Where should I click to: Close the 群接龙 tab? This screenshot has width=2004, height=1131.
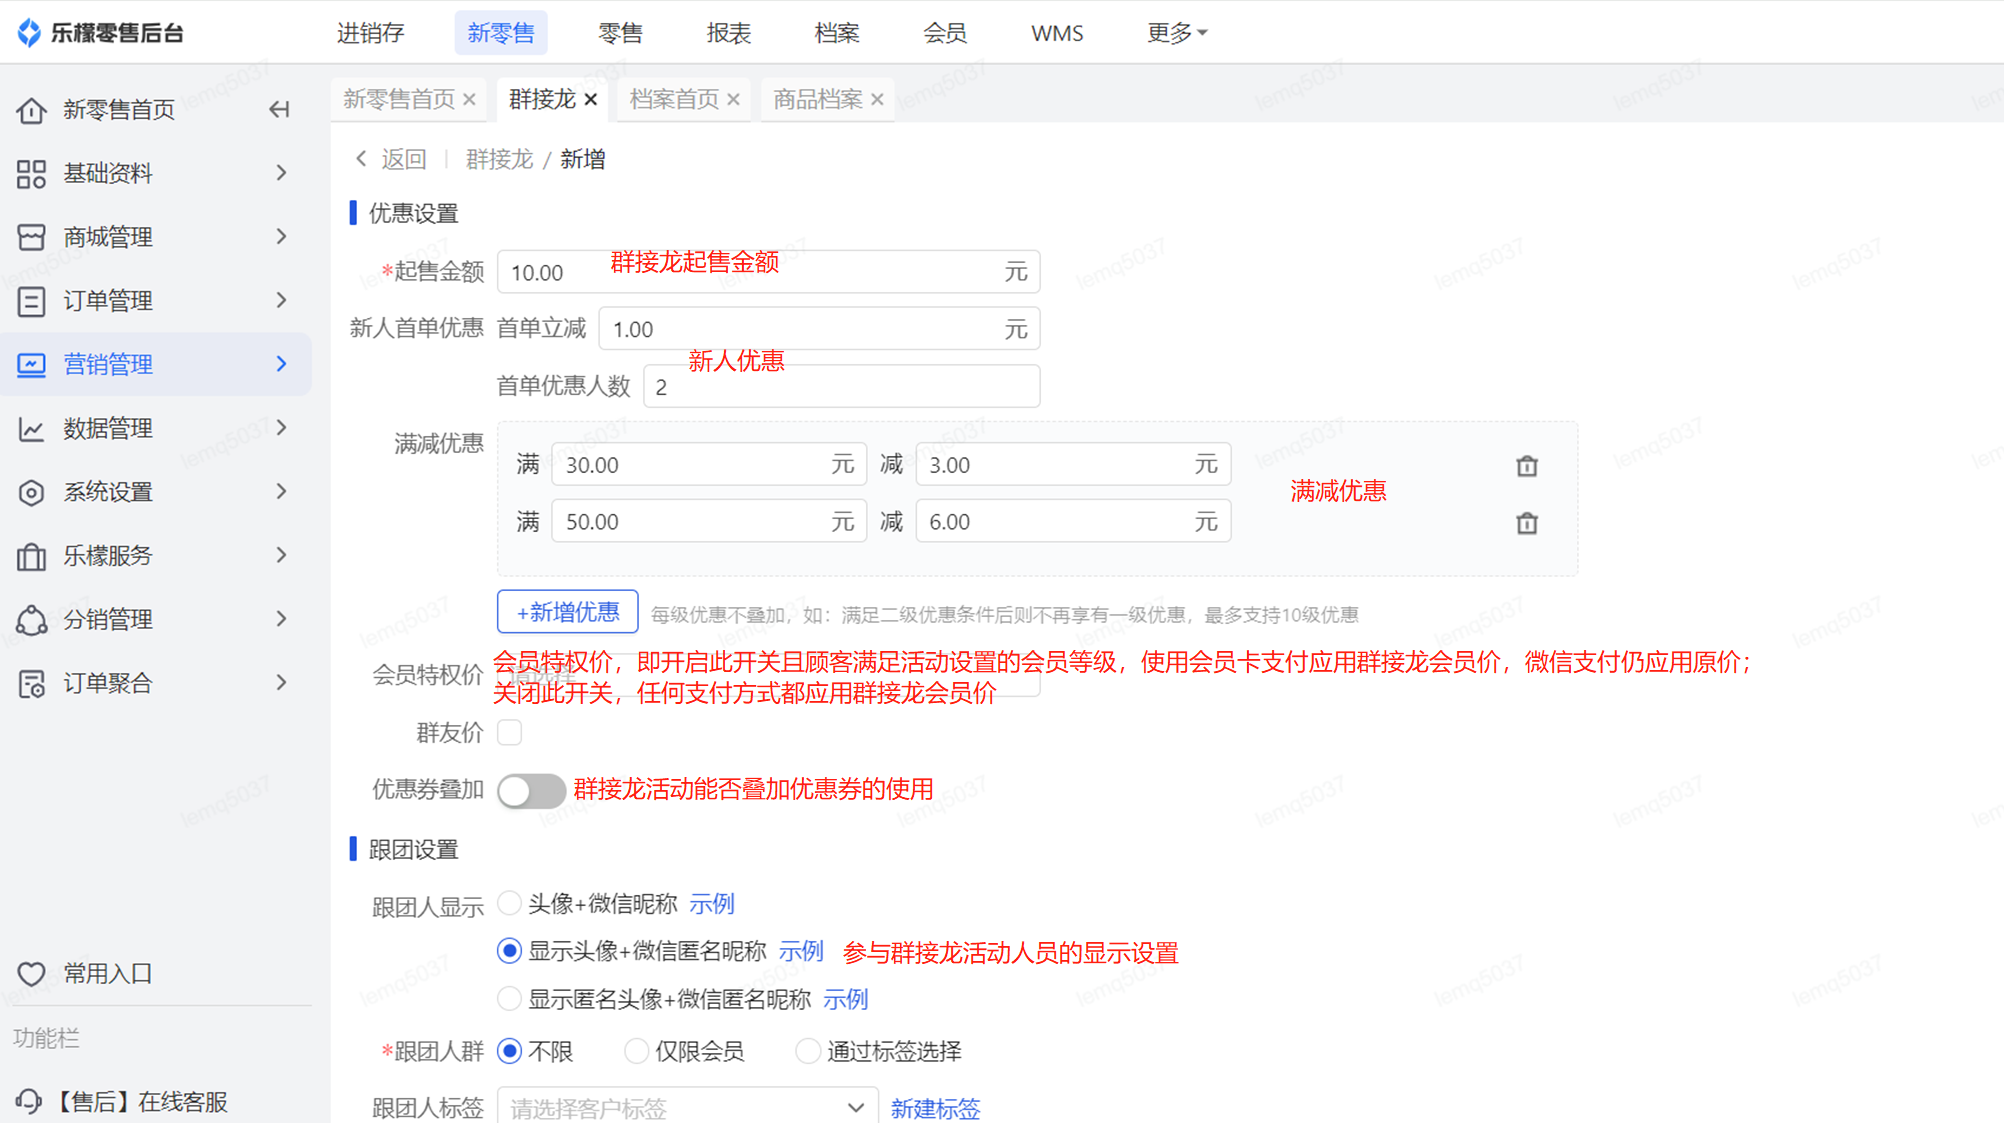[x=591, y=99]
